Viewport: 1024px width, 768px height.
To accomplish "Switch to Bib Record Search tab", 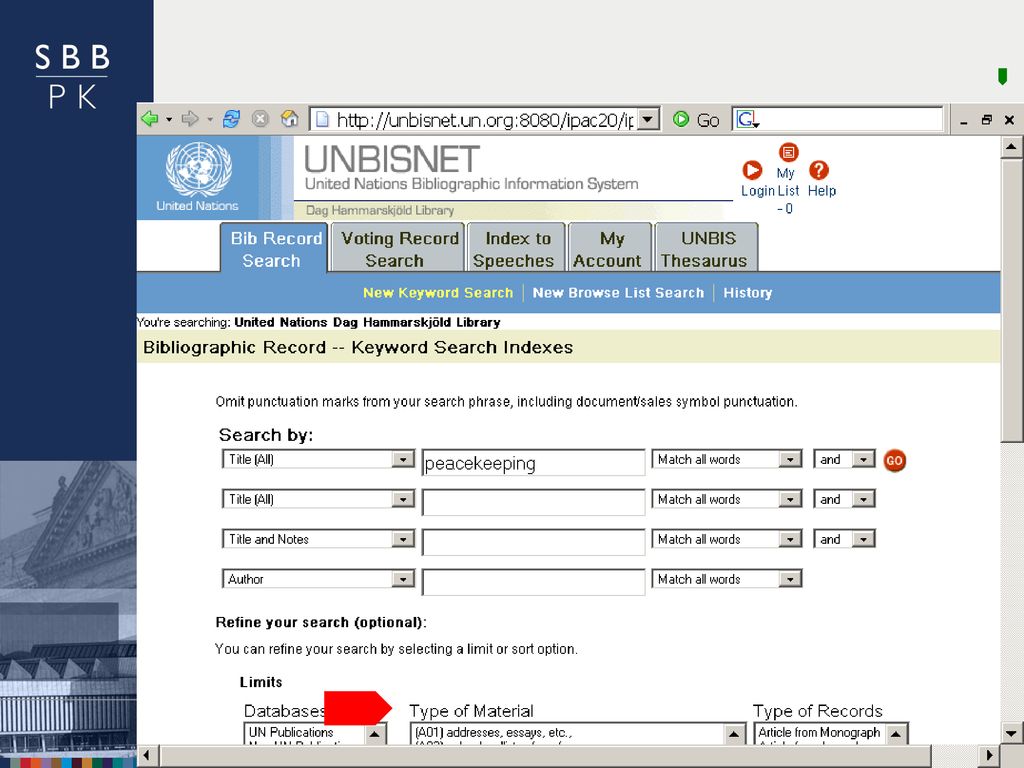I will pyautogui.click(x=274, y=248).
